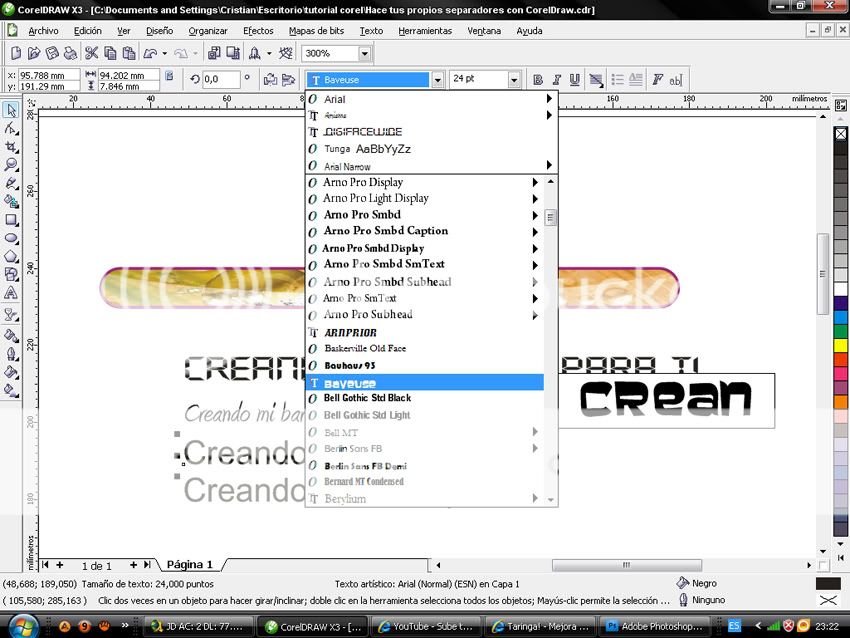850x638 pixels.
Task: Click the Print icon
Action: [70, 53]
